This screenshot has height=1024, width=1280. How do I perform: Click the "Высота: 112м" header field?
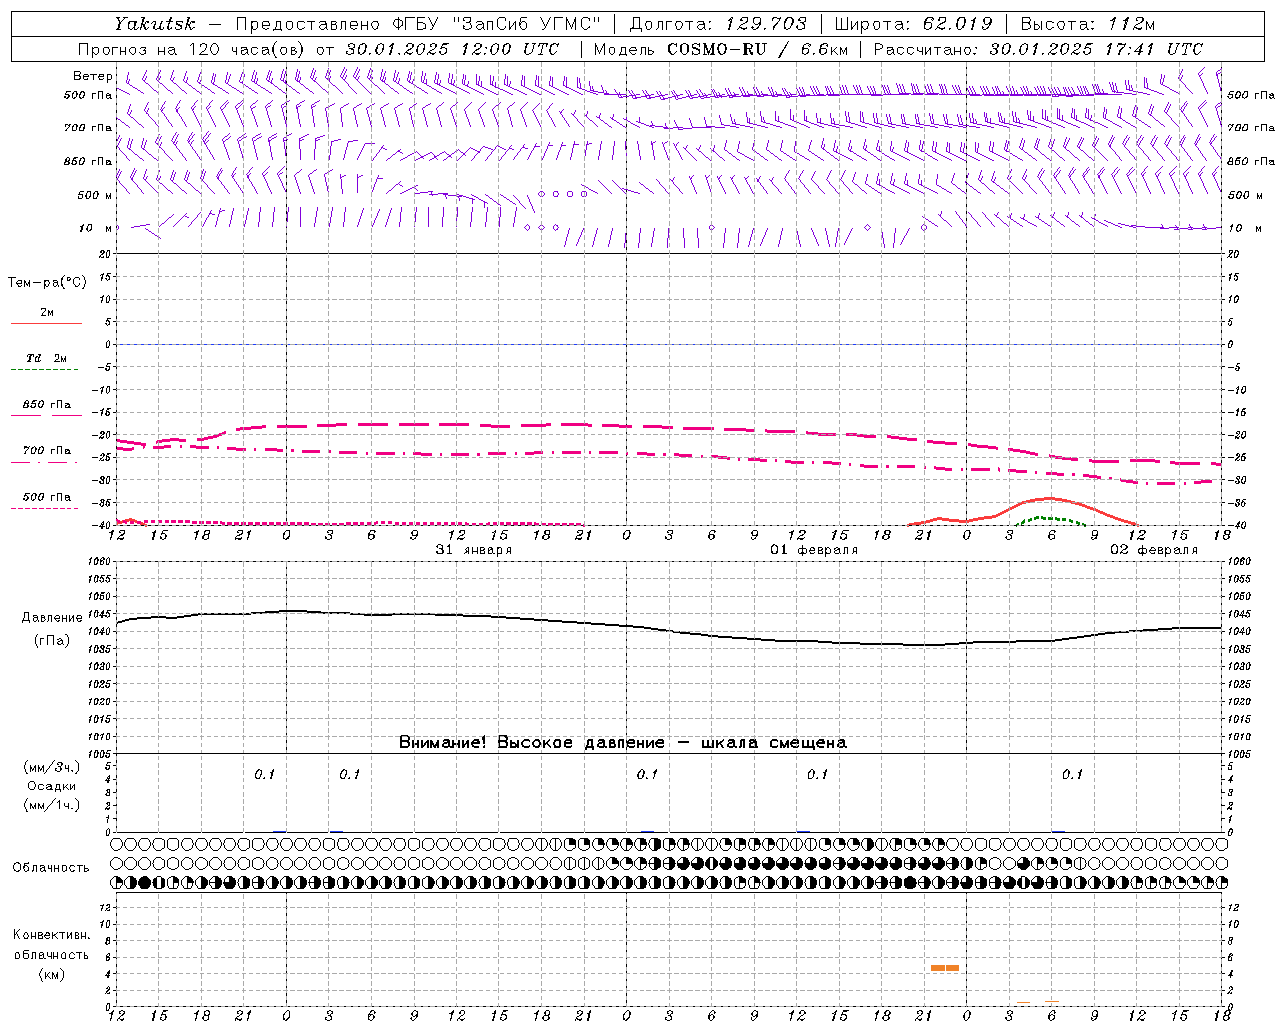coord(1088,23)
